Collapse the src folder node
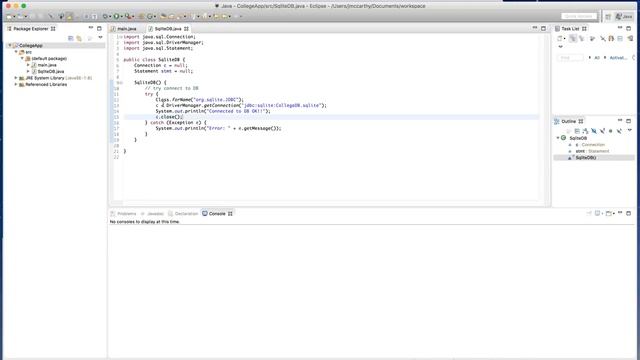The height and width of the screenshot is (360, 640). tap(16, 52)
